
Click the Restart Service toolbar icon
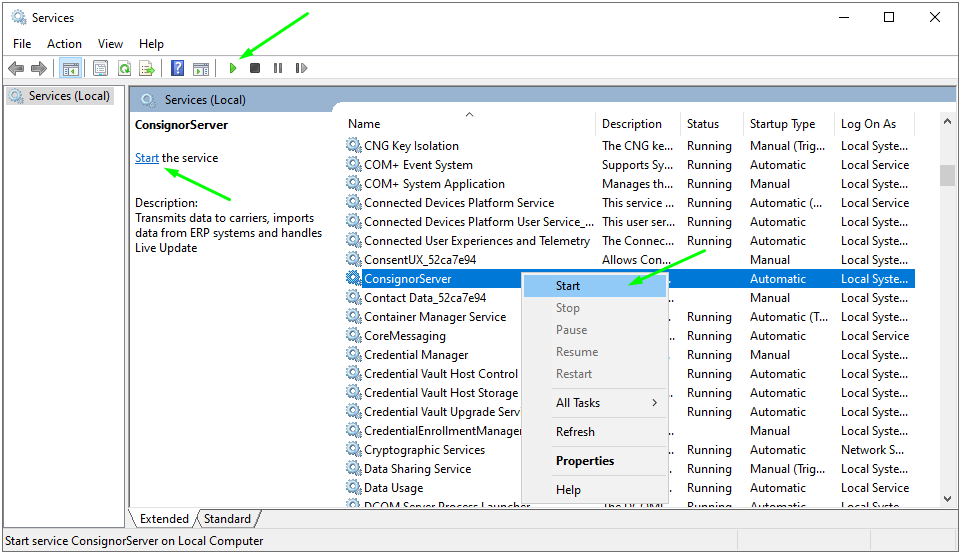[x=299, y=68]
